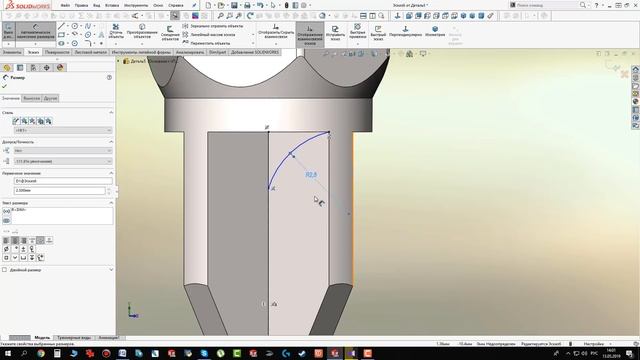The width and height of the screenshot is (640, 360).
Task: Open tolerance type dropdown showing Нет
Action: (63, 151)
